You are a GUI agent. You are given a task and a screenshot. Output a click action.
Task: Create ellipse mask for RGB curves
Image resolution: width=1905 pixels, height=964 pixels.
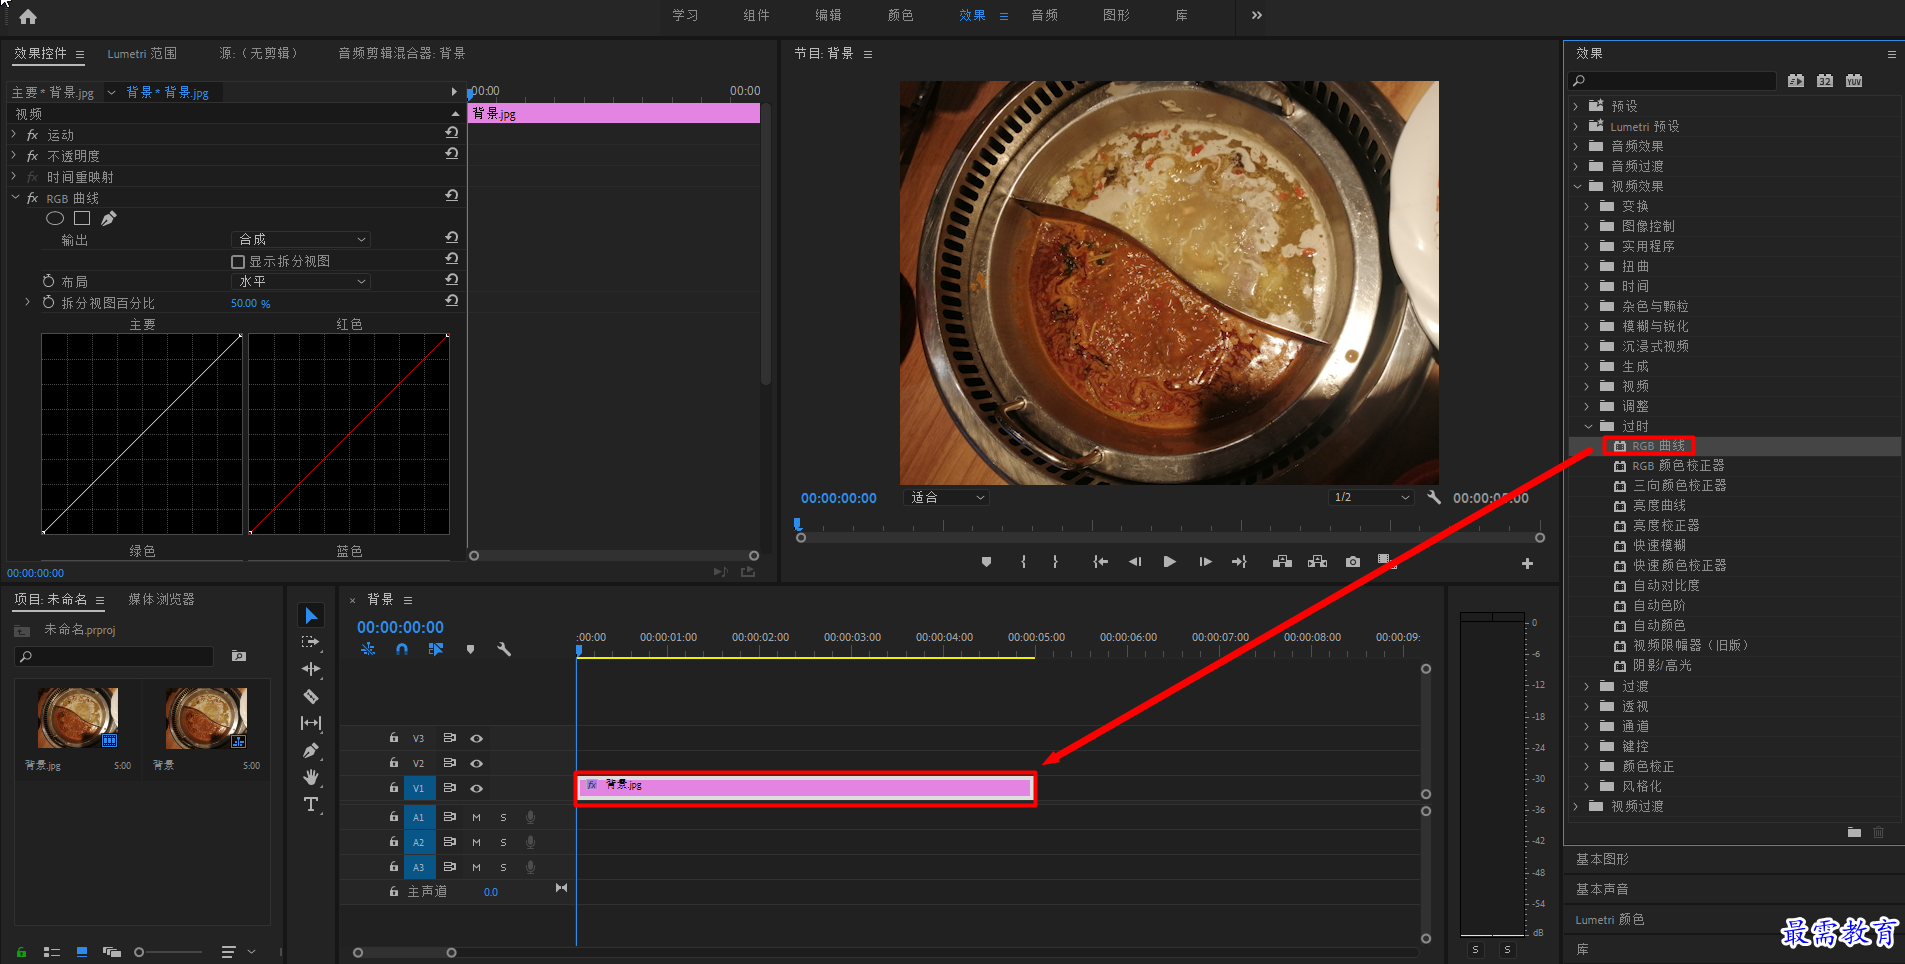55,218
